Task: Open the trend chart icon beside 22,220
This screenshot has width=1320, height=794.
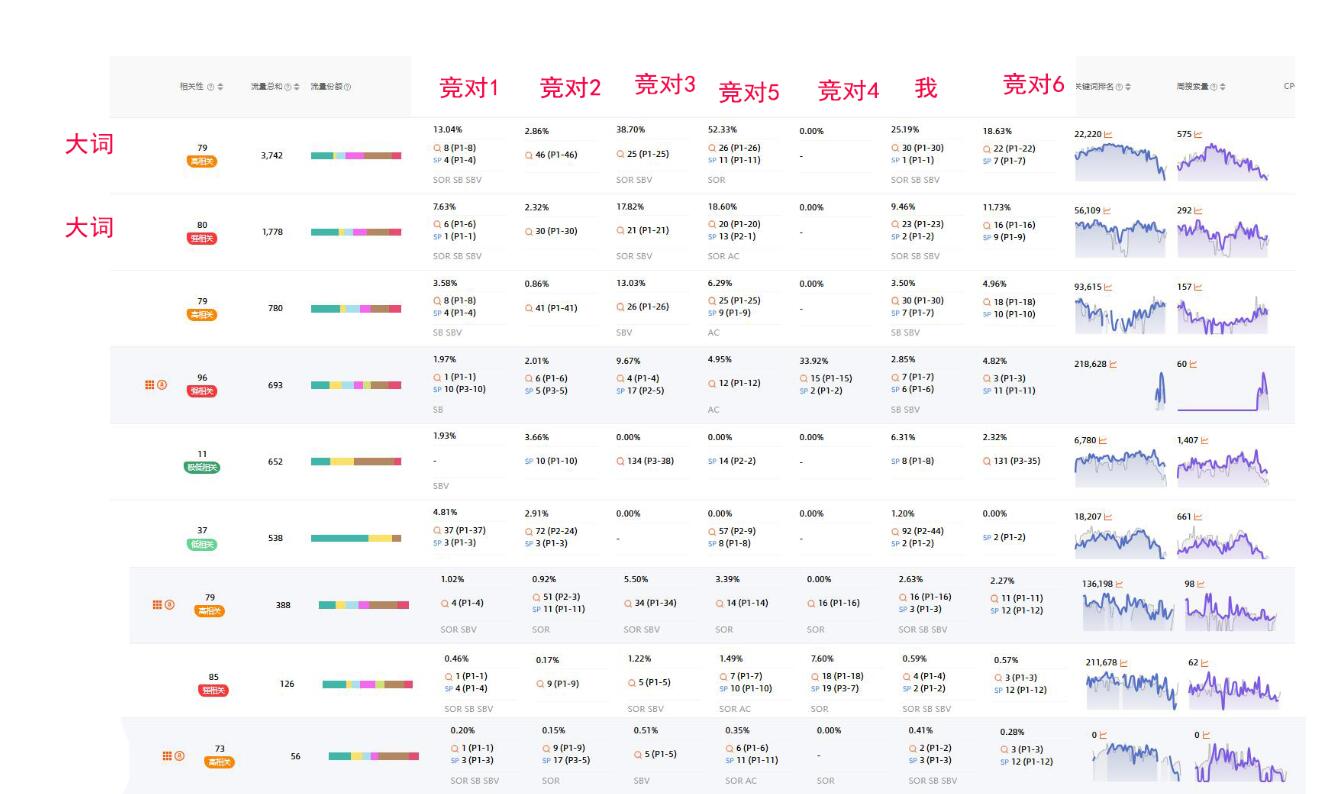Action: (x=1109, y=133)
